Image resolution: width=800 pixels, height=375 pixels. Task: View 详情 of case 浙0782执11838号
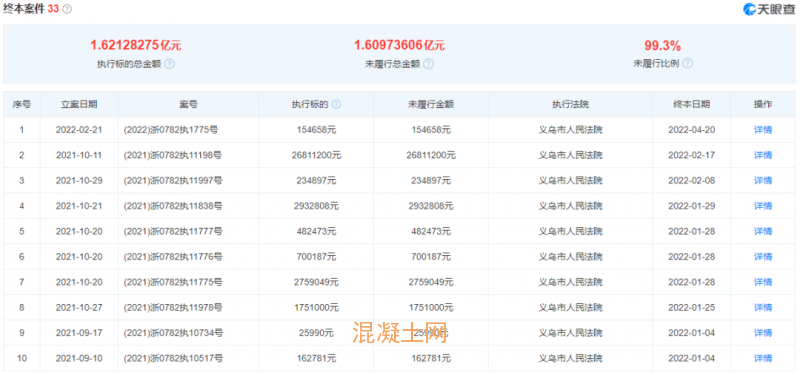click(x=763, y=206)
